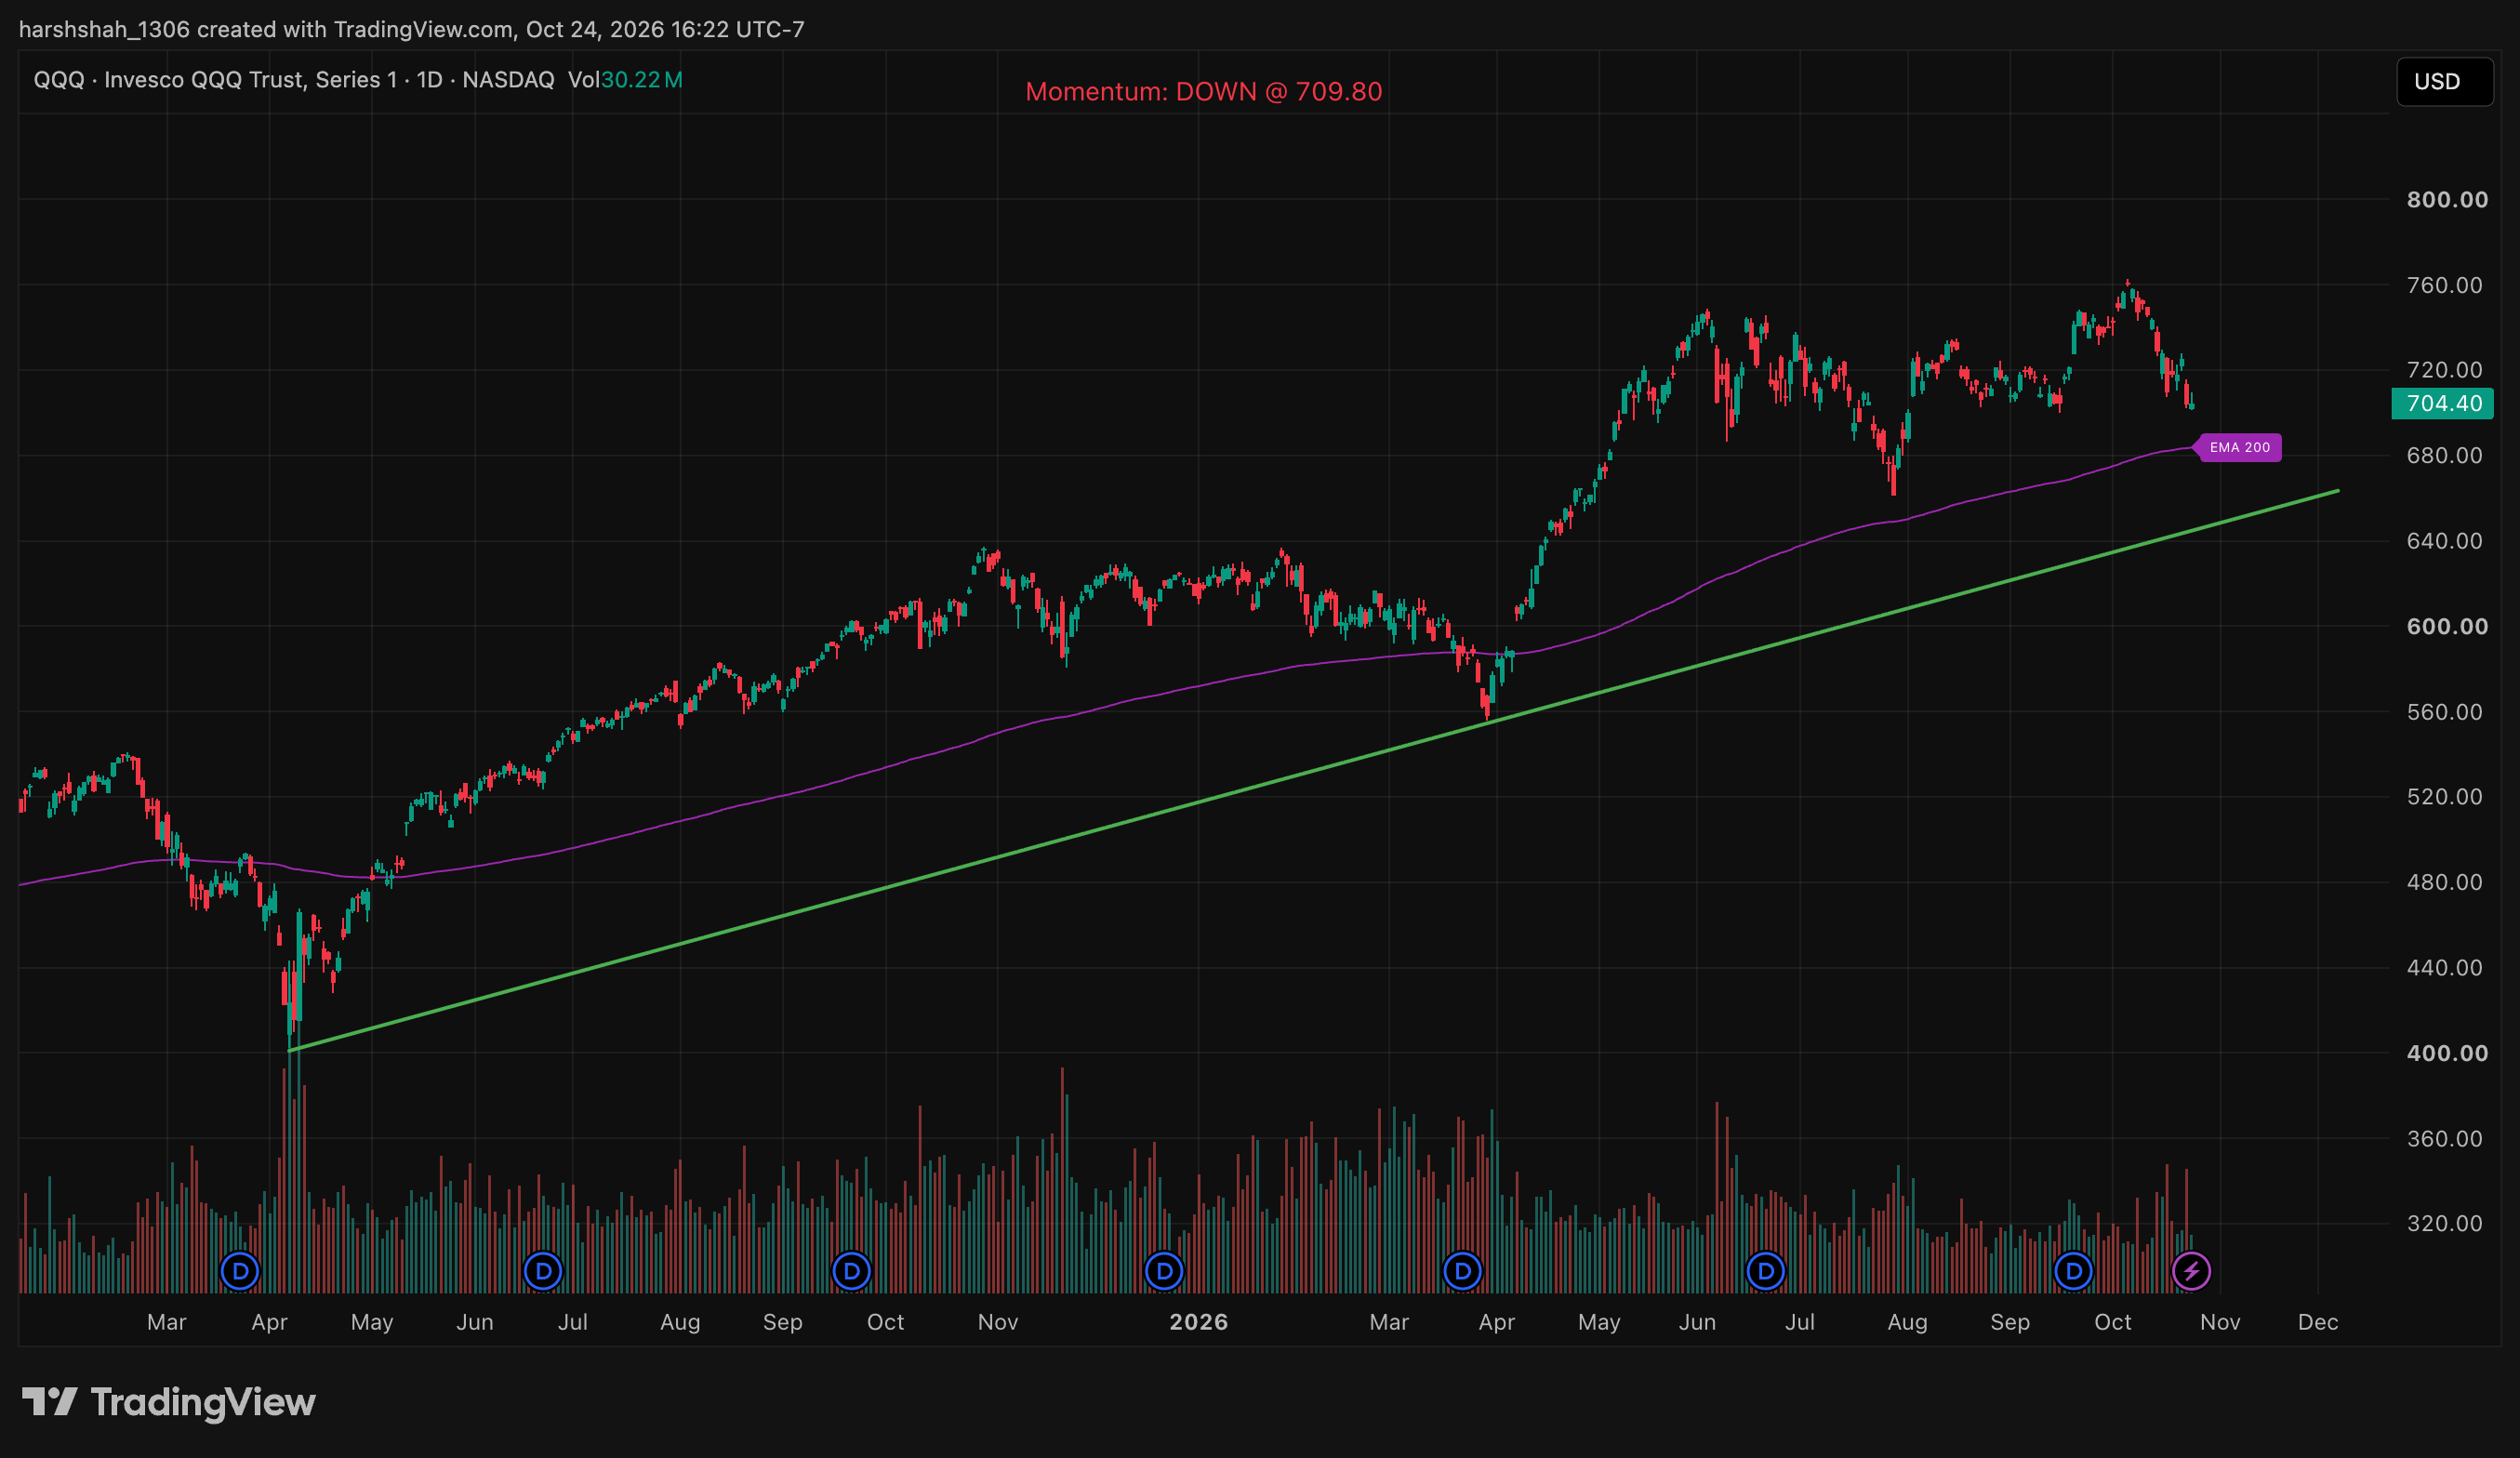Click the dividend marker icon near late December 2025

coord(1164,1271)
